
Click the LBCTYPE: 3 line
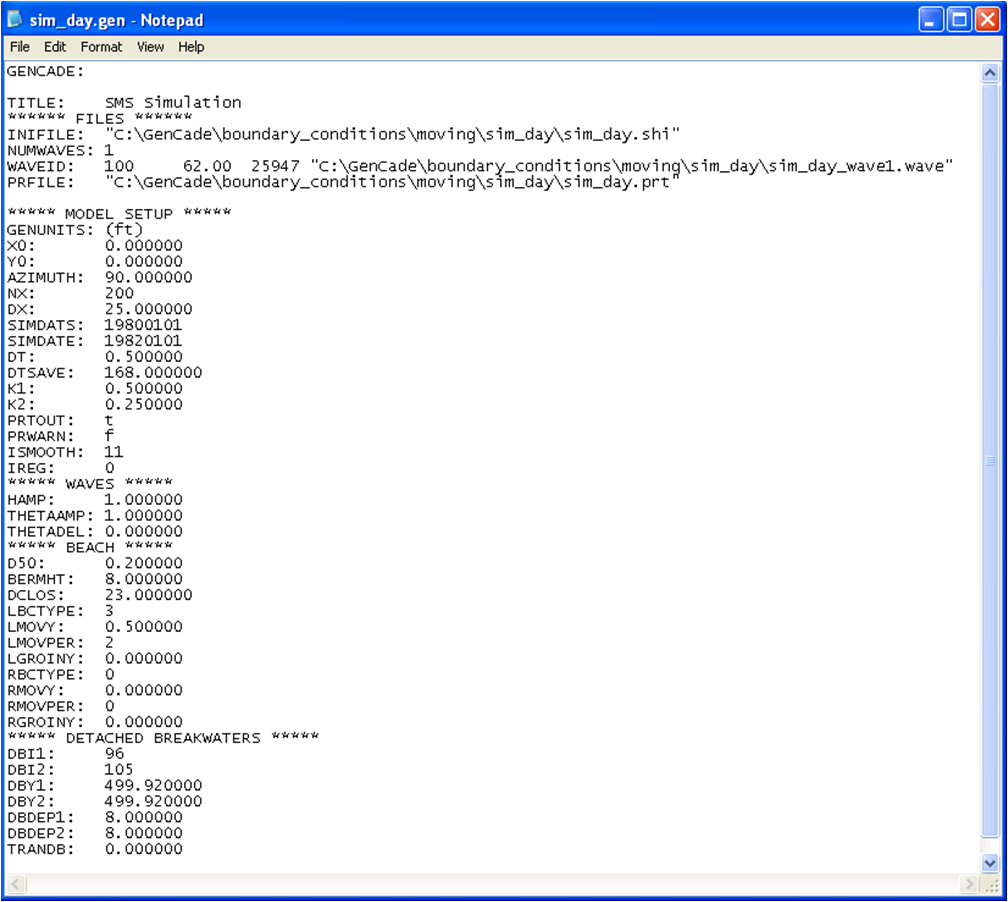pos(60,611)
